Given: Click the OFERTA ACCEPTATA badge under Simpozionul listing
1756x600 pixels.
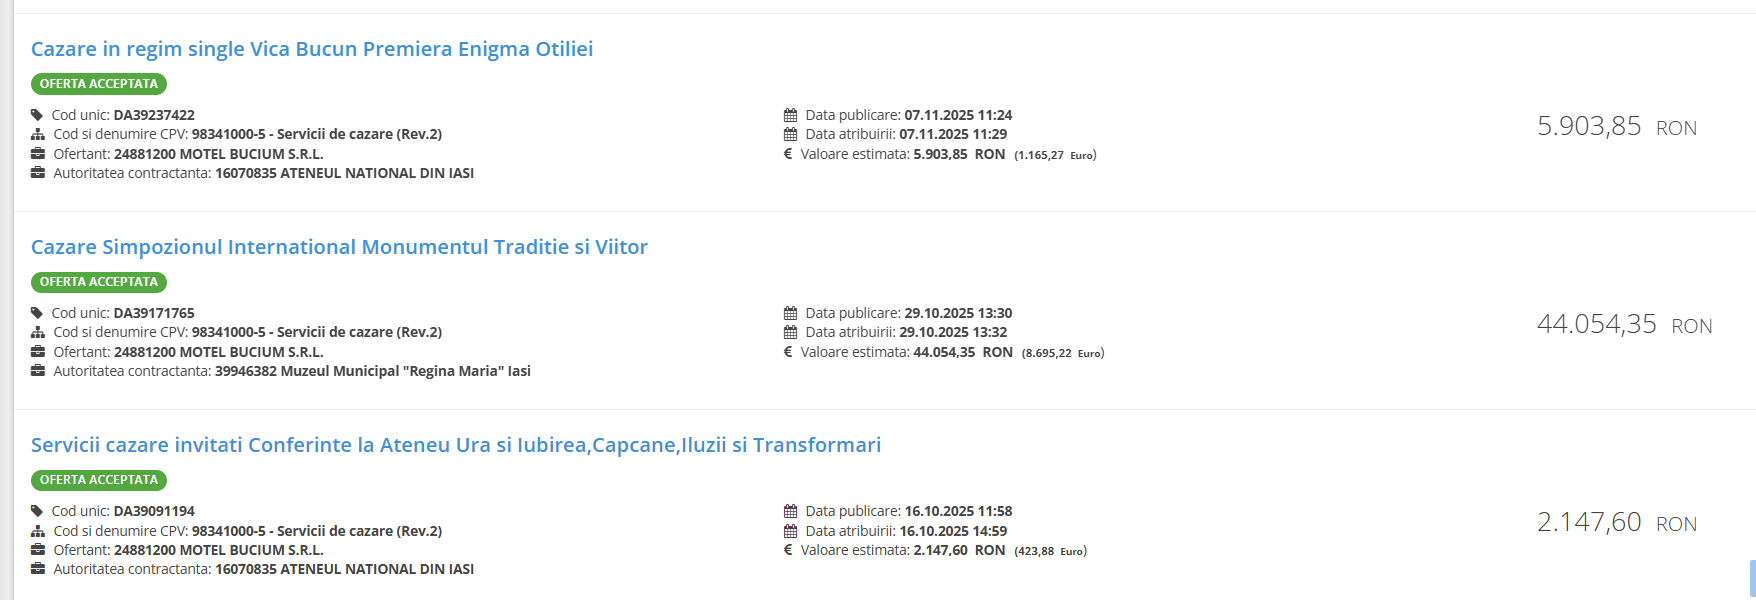Looking at the screenshot, I should (x=98, y=282).
